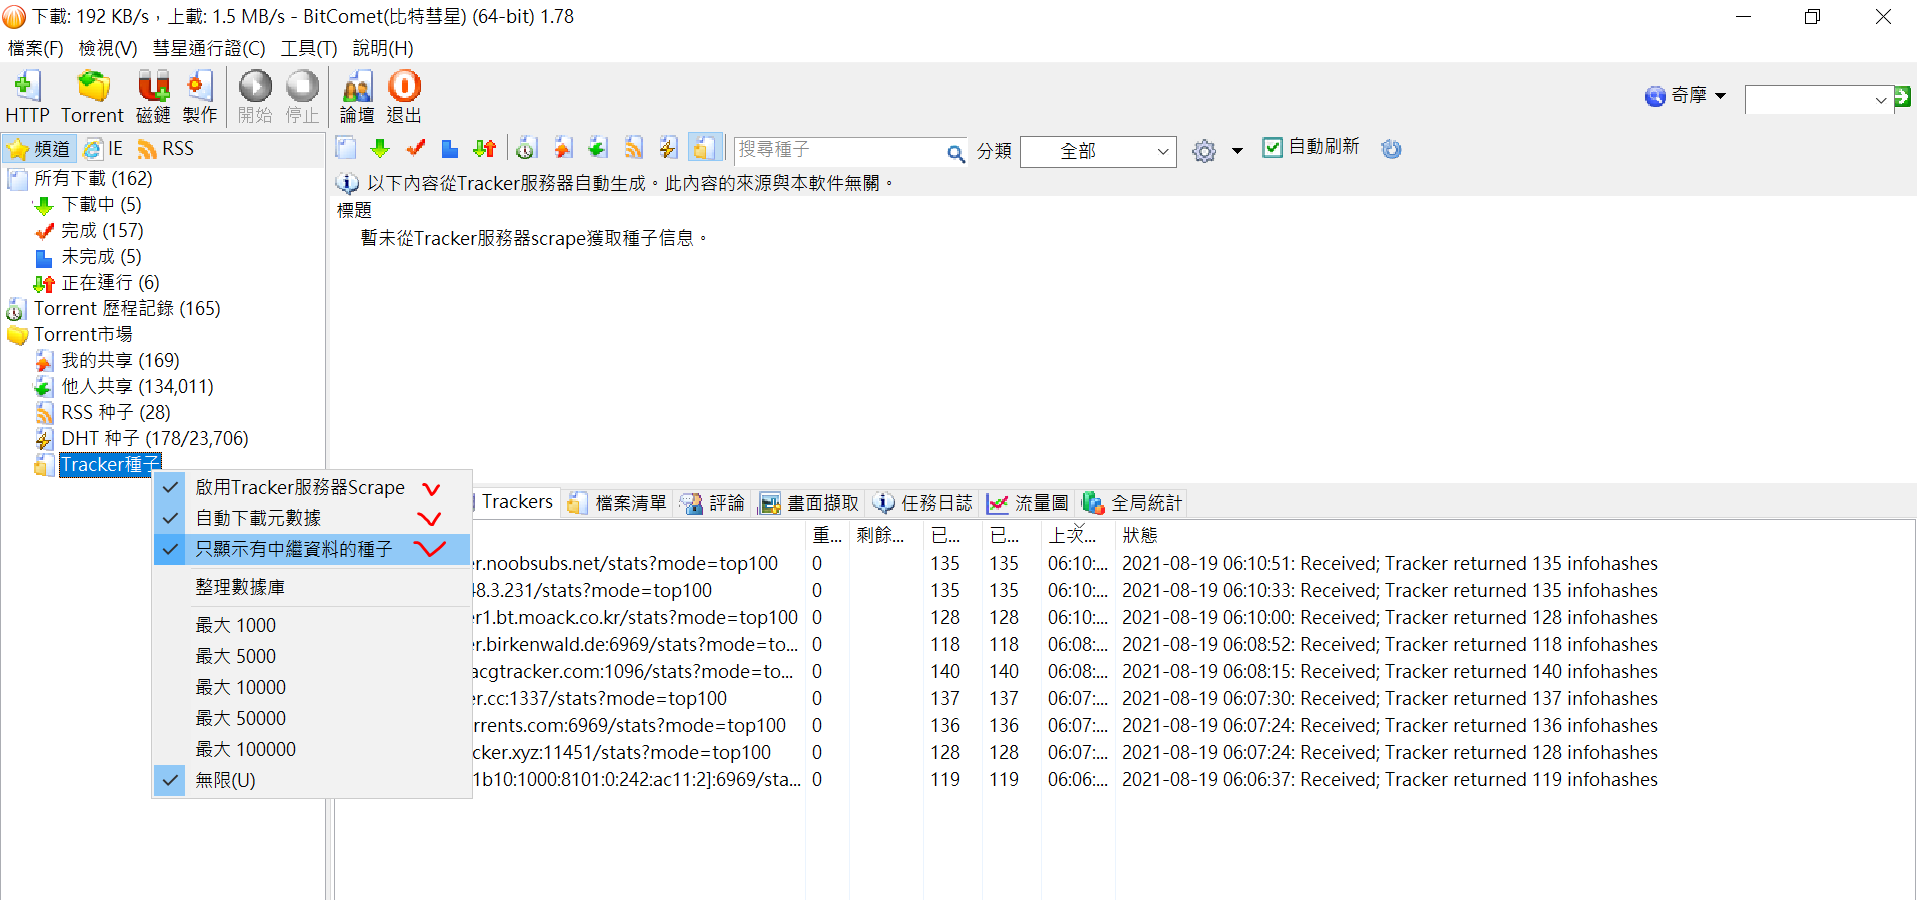
Task: Select the RSS sidebar tab
Action: pyautogui.click(x=166, y=149)
